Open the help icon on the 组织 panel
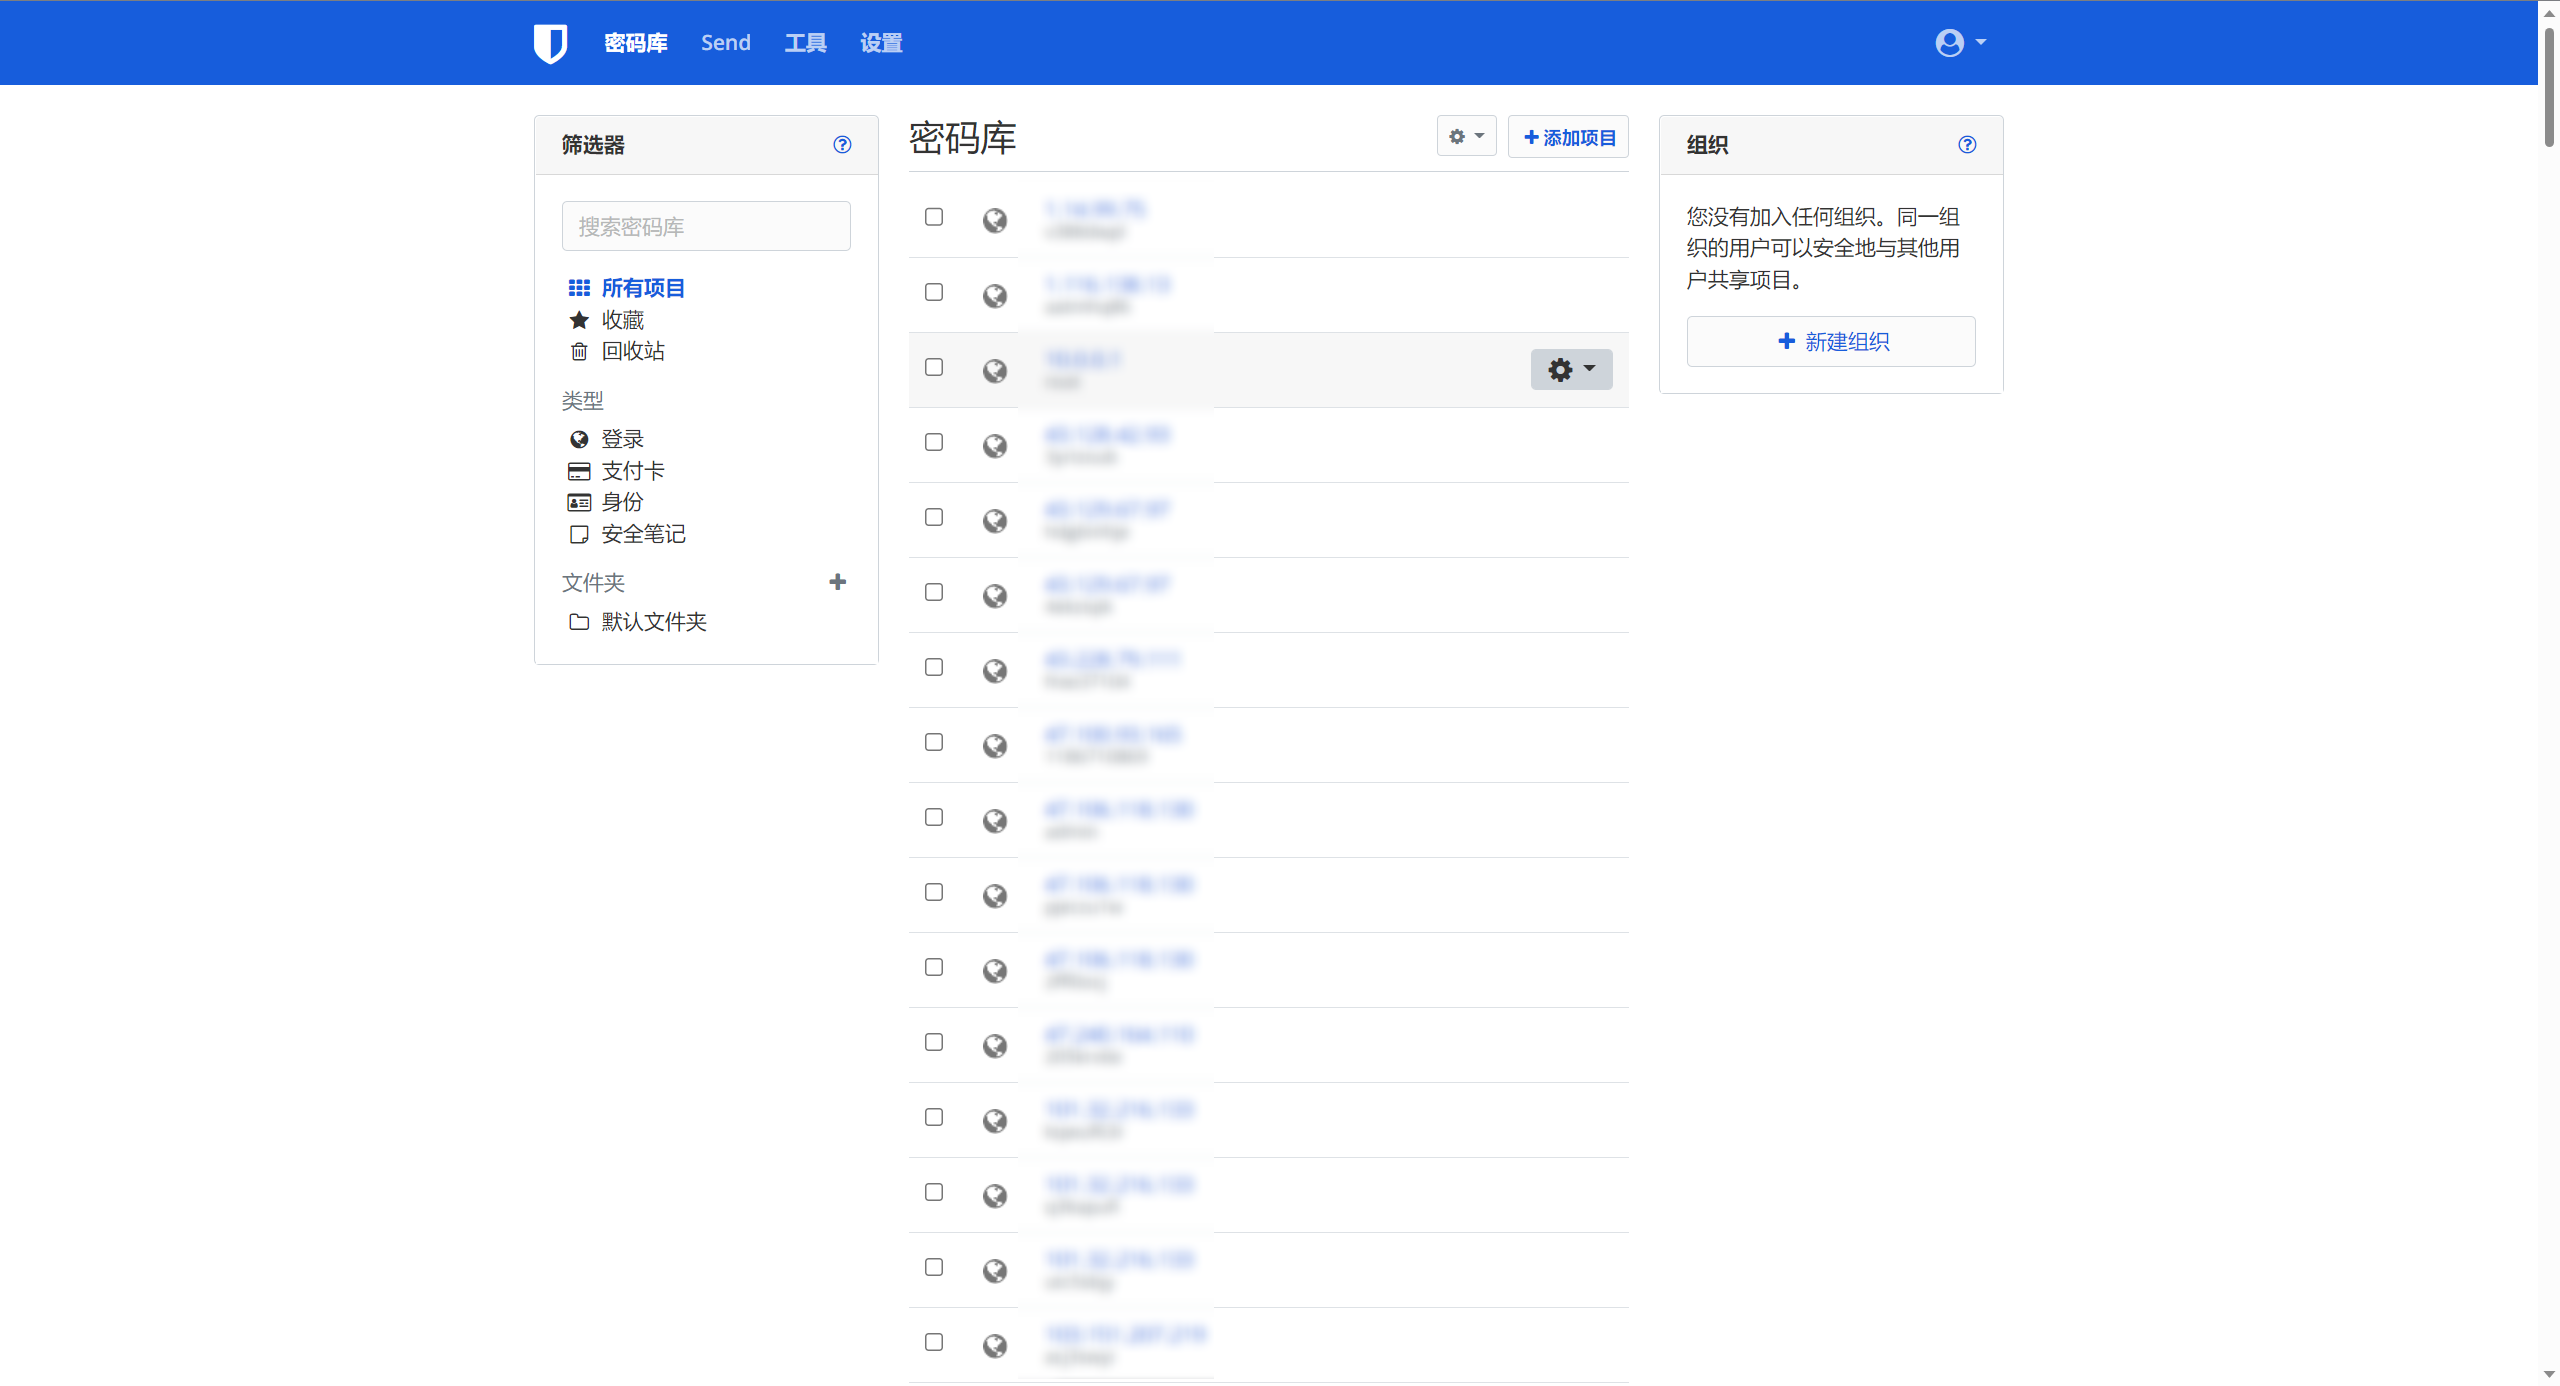 point(1966,144)
